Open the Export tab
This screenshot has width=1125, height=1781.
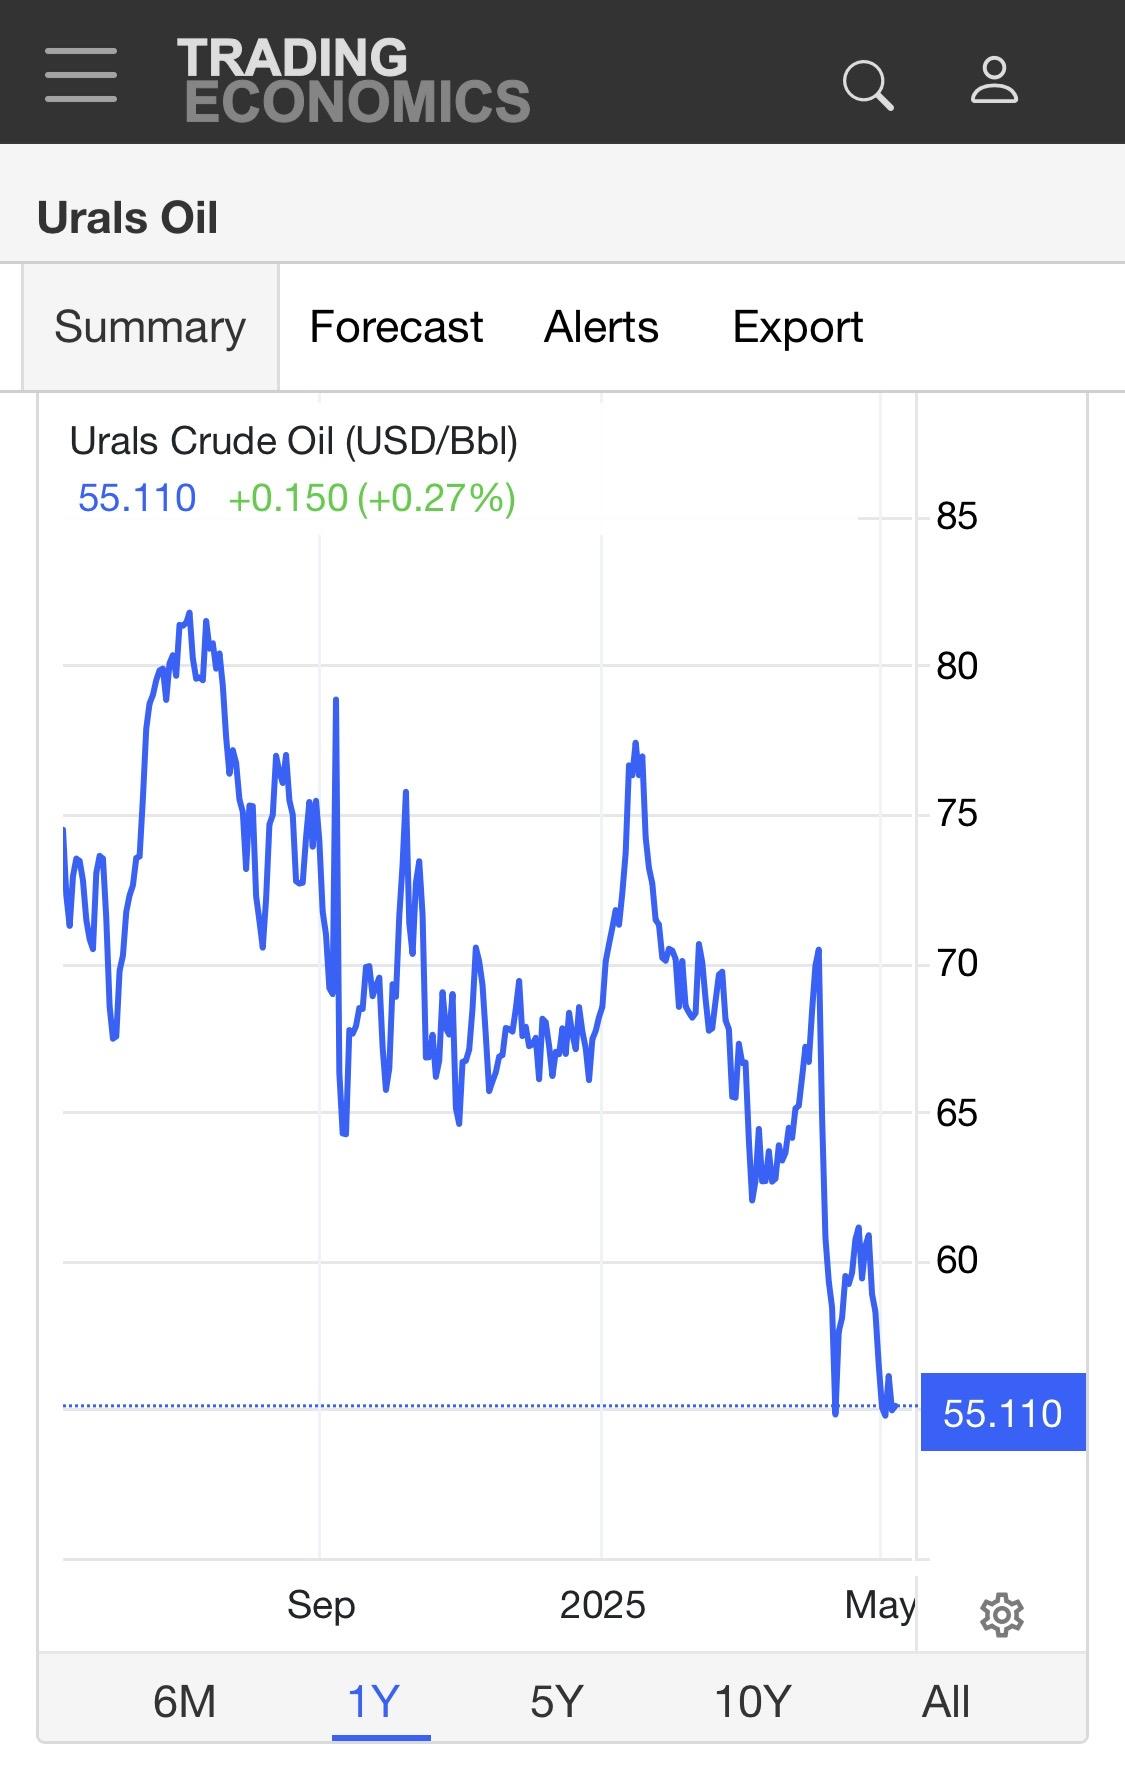[x=798, y=327]
